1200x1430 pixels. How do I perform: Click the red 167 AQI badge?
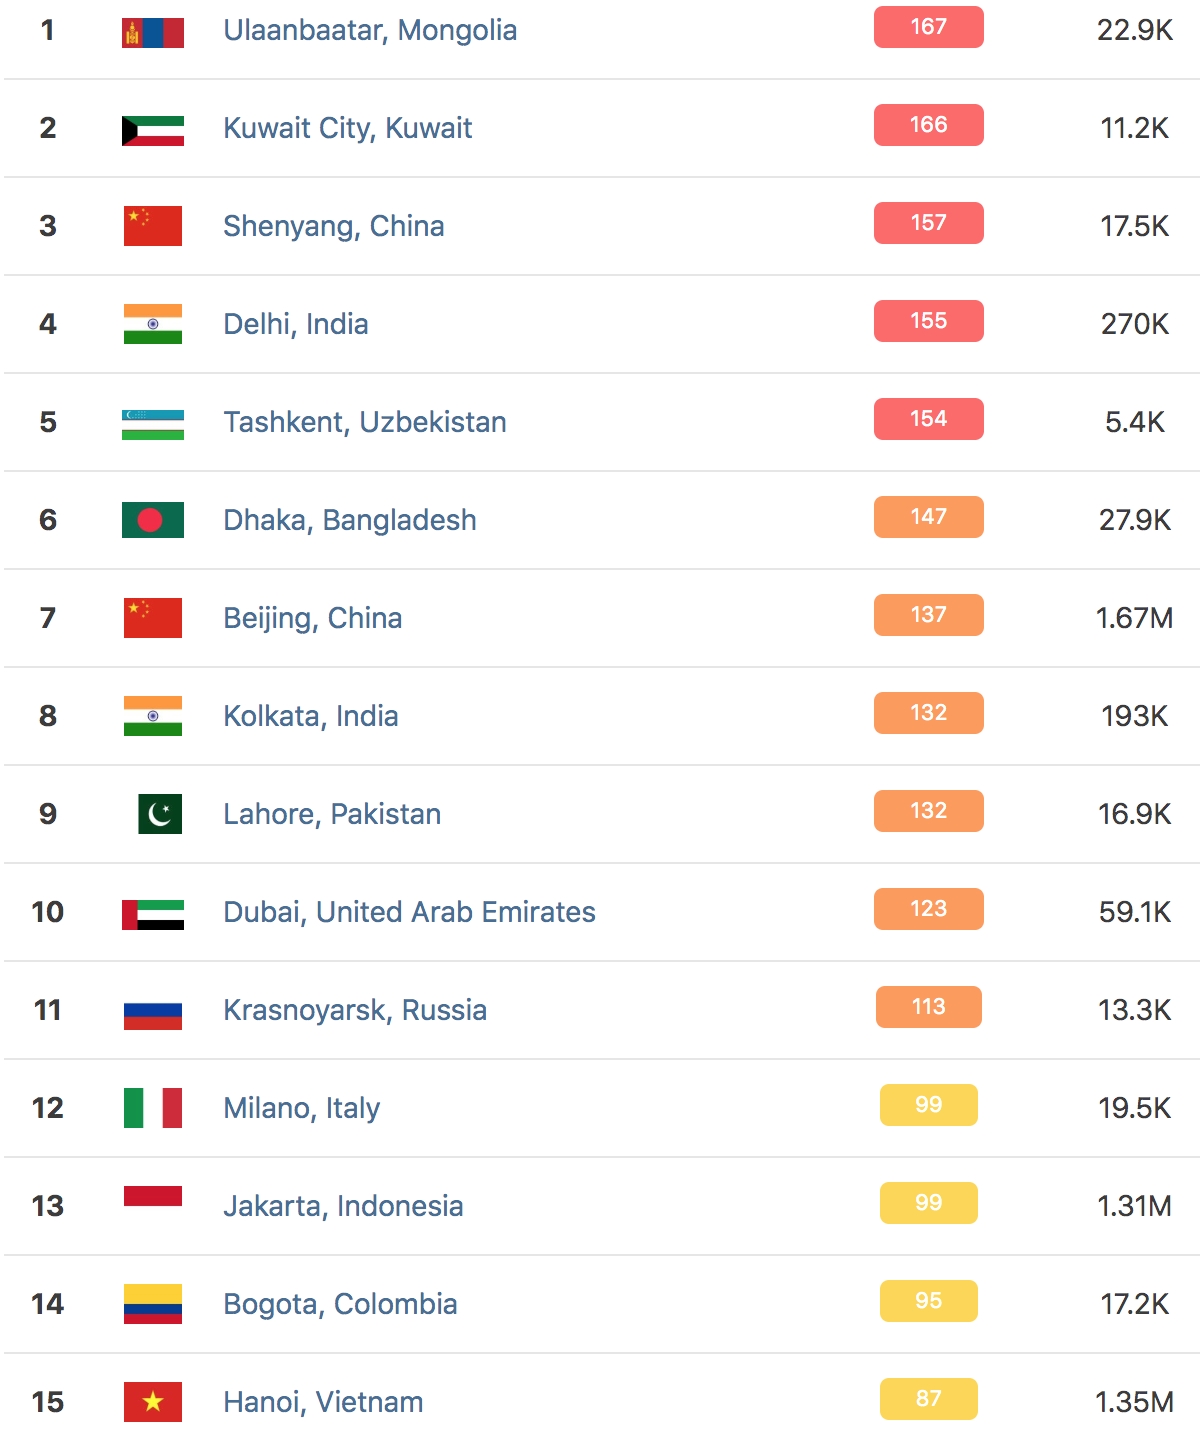(x=928, y=27)
